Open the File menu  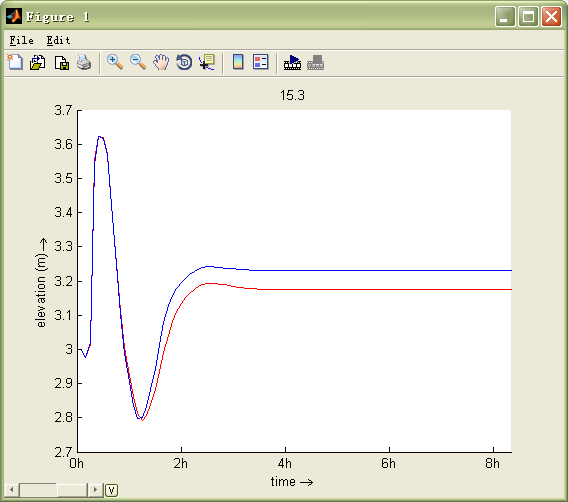point(21,40)
